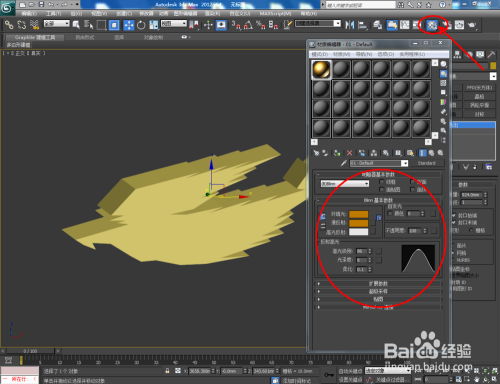Click Get Material icon in Material Editor

click(316, 153)
